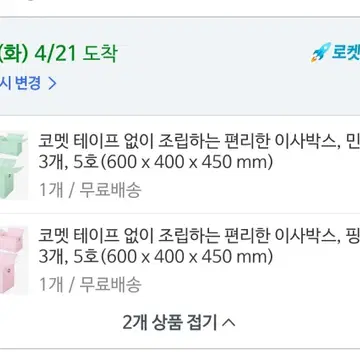
Task: Click the rocket delivery icon
Action: 321,52
